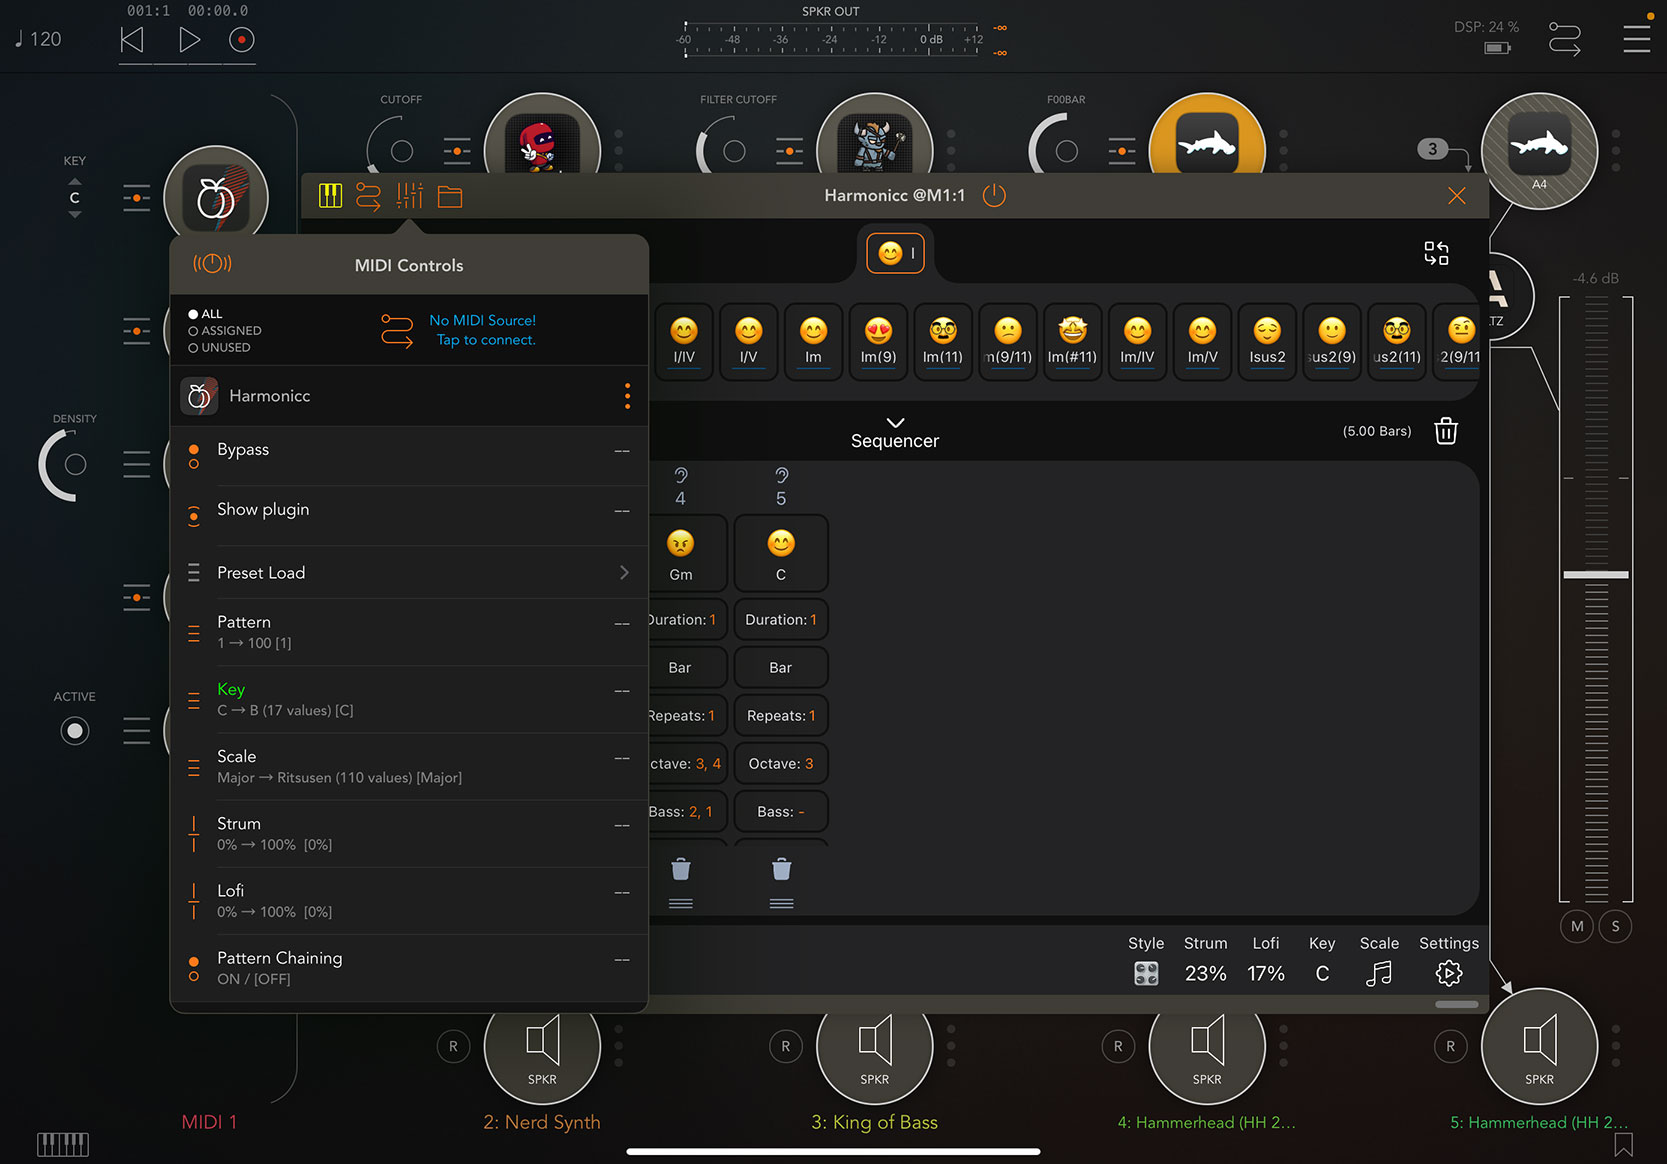Open the parameter sliders panel in Harmonicc toolbar
The height and width of the screenshot is (1164, 1667).
[408, 196]
